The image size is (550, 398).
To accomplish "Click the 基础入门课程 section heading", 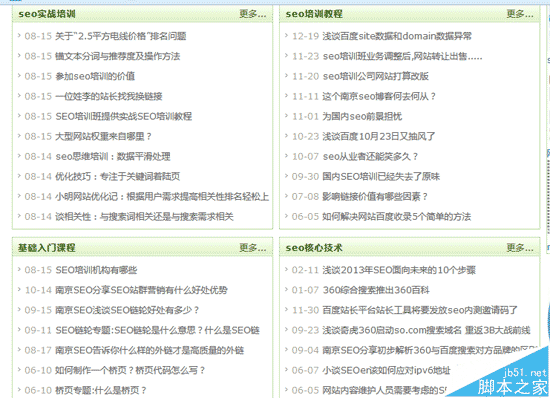I will tap(47, 248).
